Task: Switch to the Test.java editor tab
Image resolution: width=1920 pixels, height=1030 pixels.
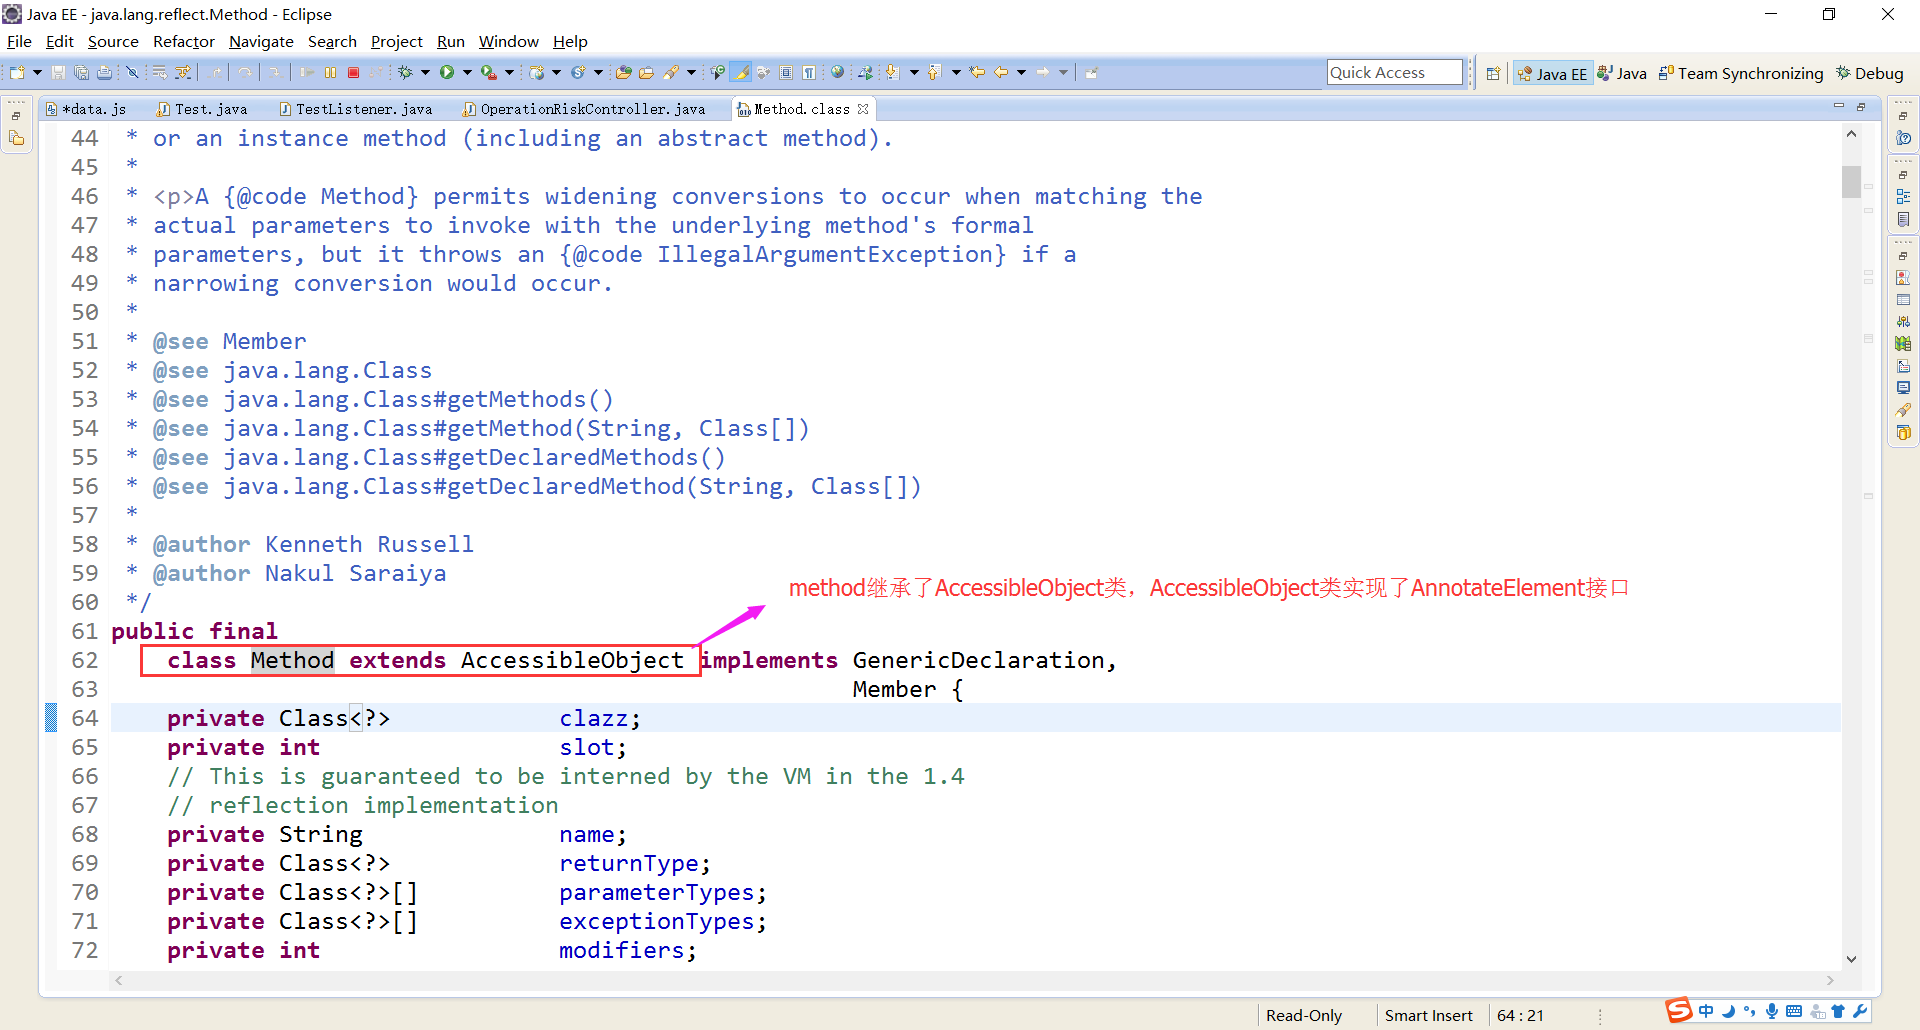Action: point(210,108)
